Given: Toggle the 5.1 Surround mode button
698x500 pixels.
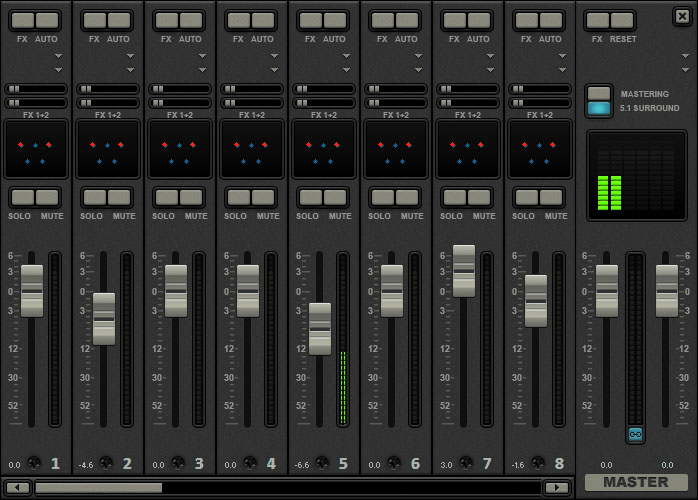Looking at the screenshot, I should click(599, 108).
